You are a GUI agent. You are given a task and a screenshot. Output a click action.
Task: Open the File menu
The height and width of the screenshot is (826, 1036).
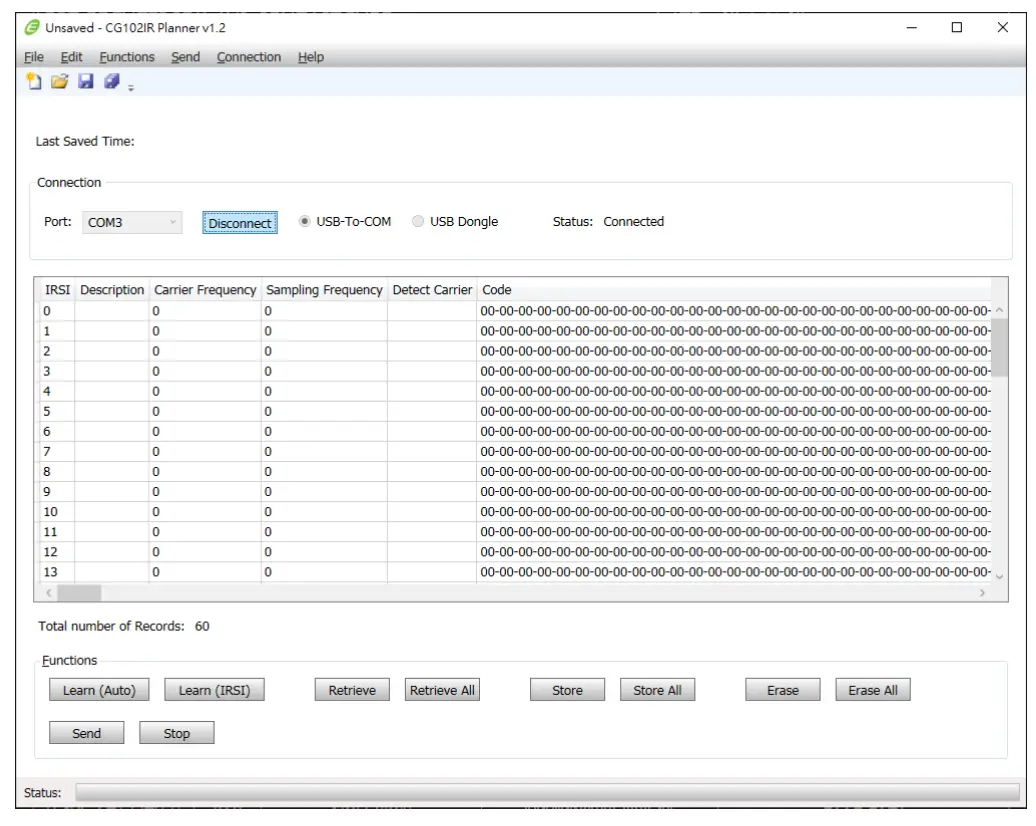click(34, 57)
